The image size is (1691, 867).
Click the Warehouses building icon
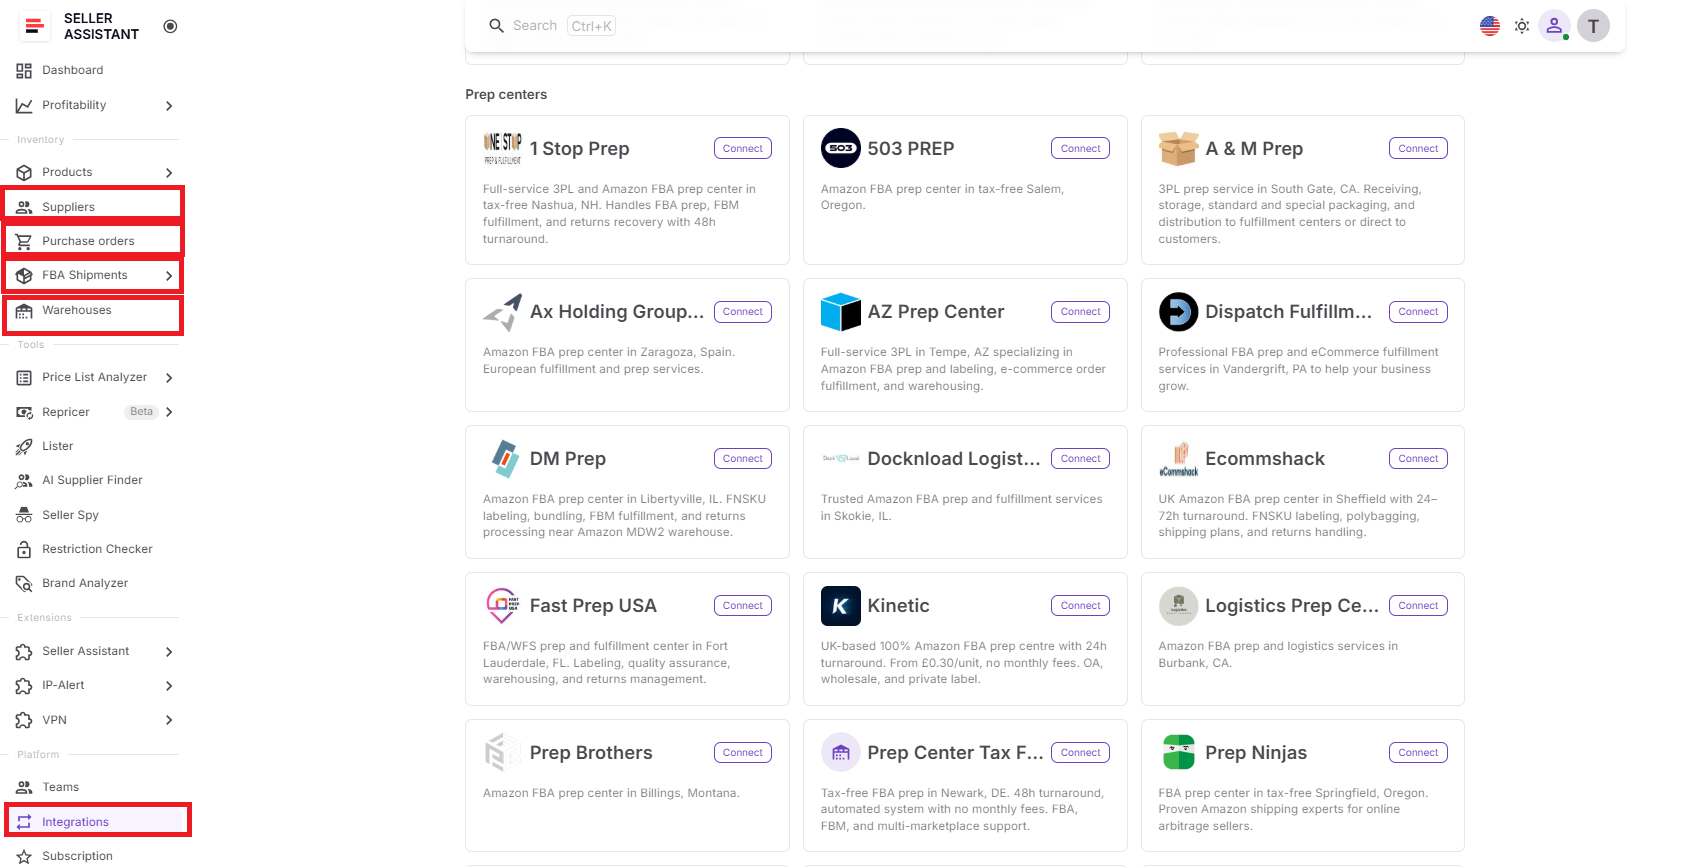[x=24, y=311]
